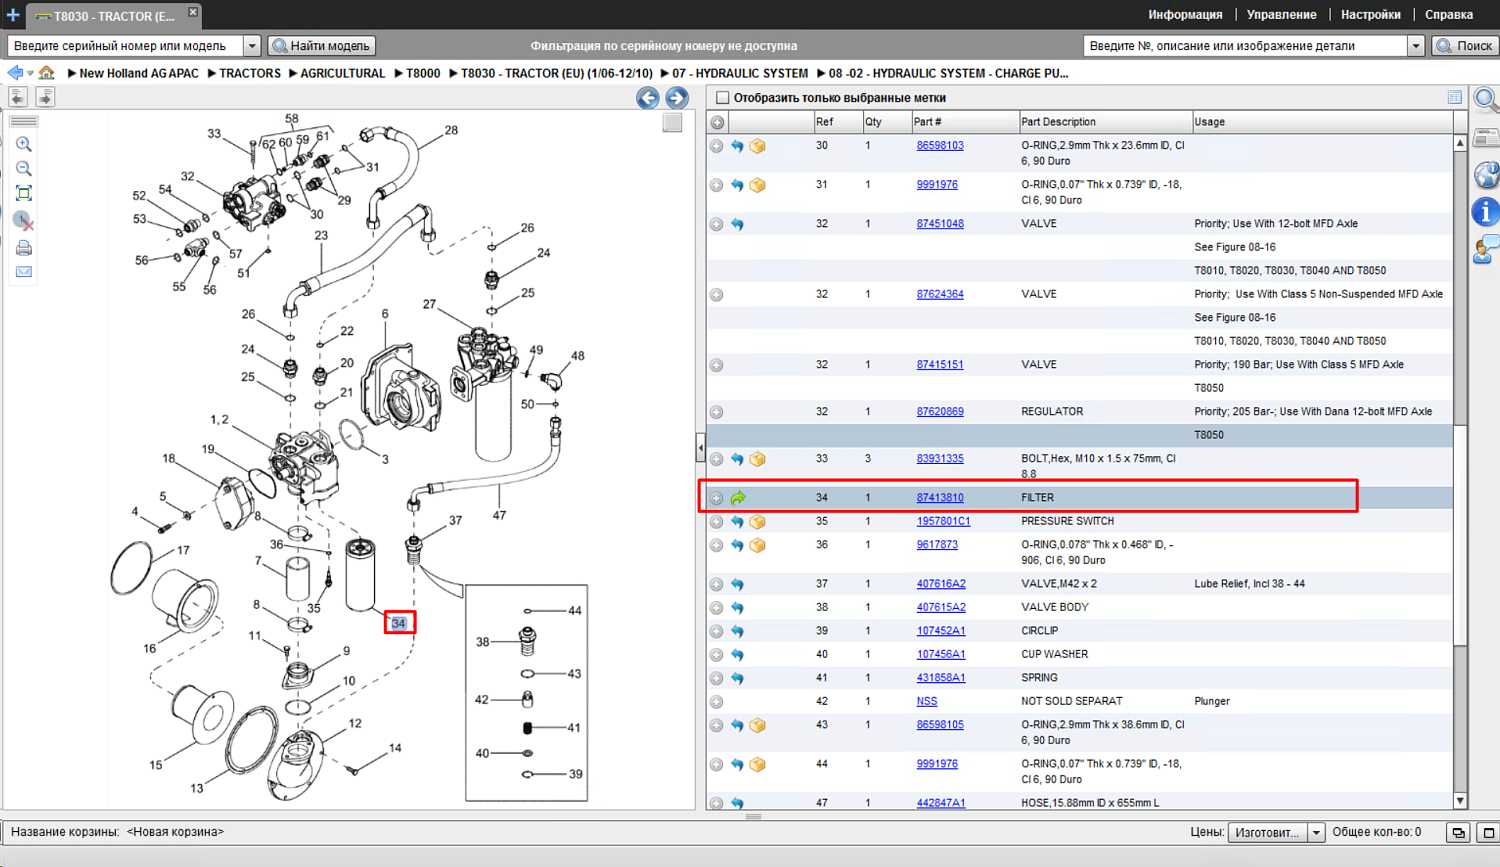
Task: Open the part search field dropdown
Action: tap(1416, 46)
